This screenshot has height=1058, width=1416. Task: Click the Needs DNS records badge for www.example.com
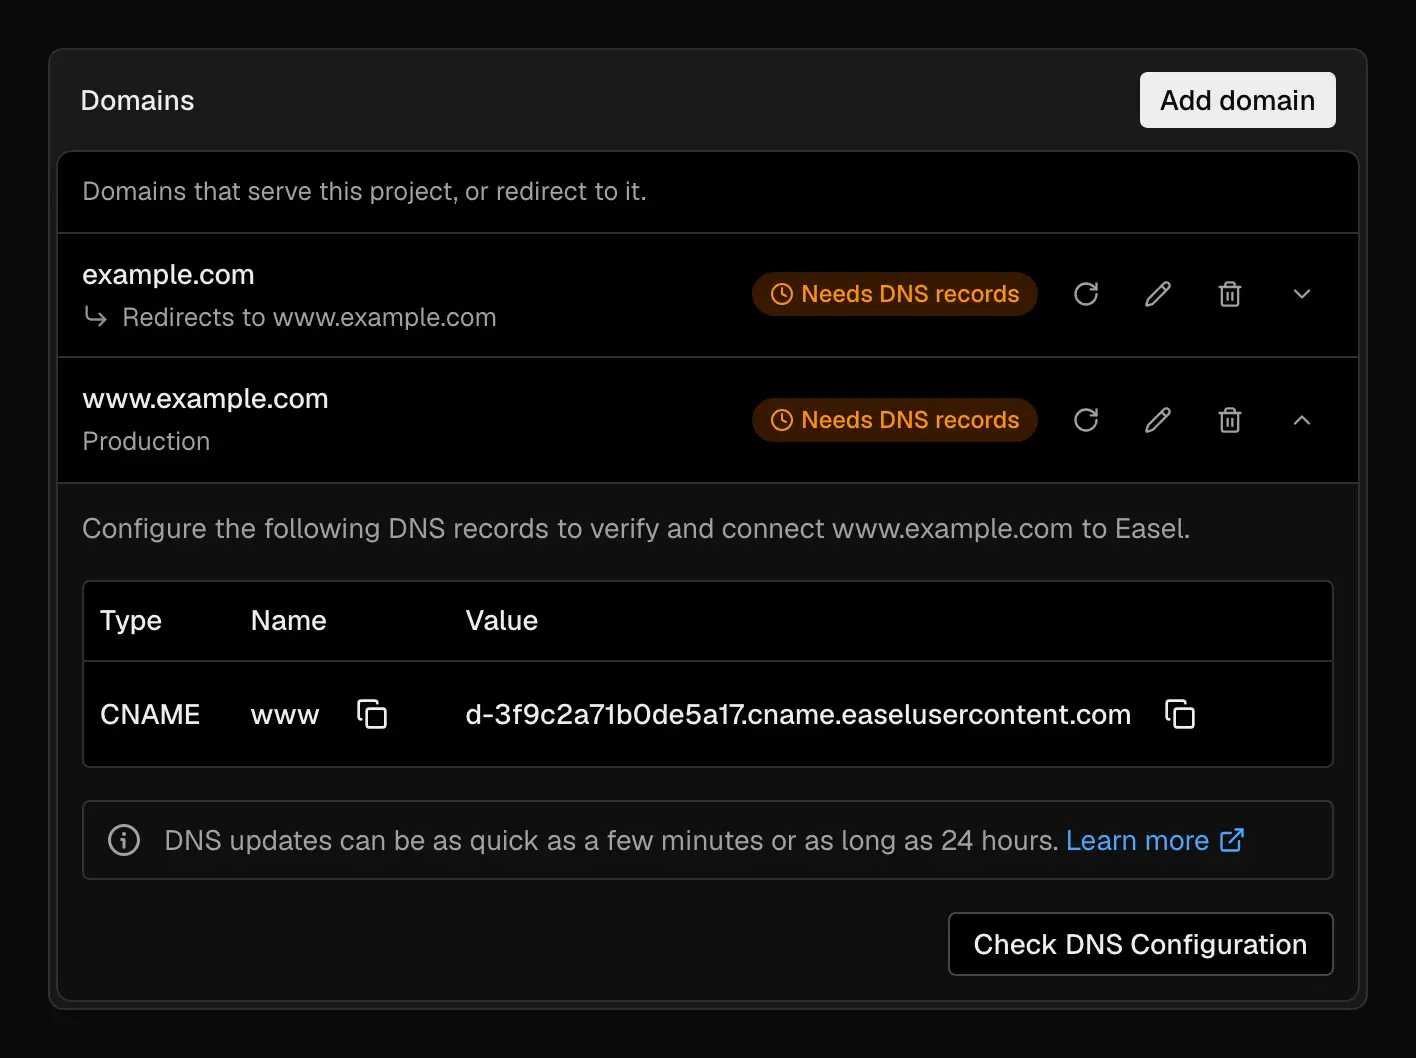(x=895, y=420)
